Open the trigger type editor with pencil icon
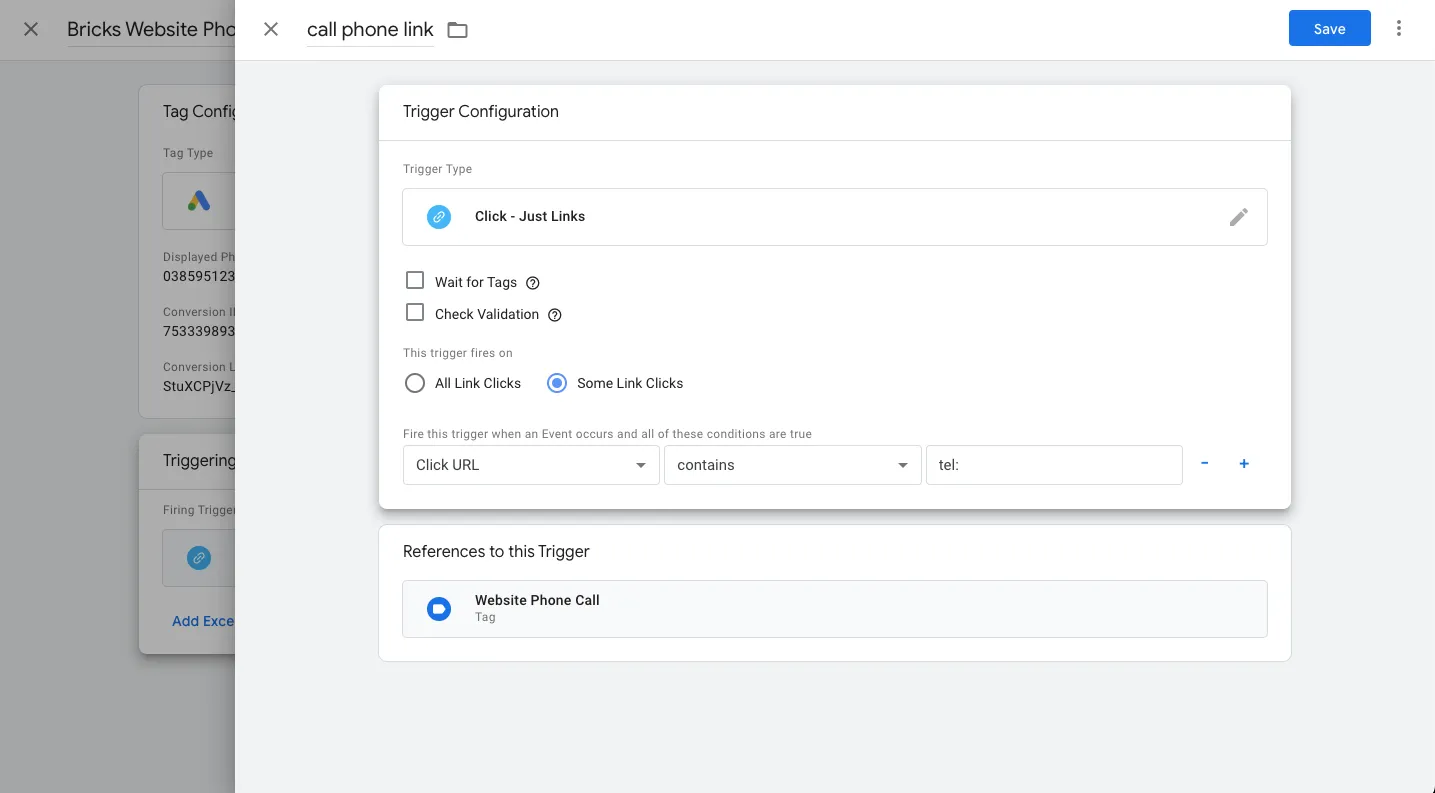The image size is (1435, 793). point(1238,216)
